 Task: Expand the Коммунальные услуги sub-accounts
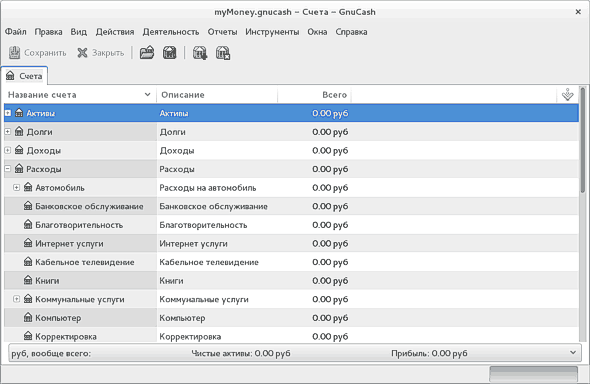coord(16,299)
